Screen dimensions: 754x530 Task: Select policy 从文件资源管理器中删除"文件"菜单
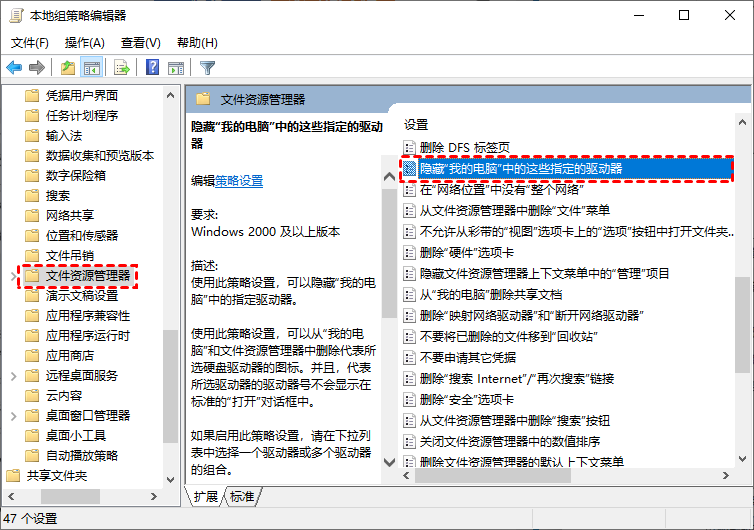point(515,210)
